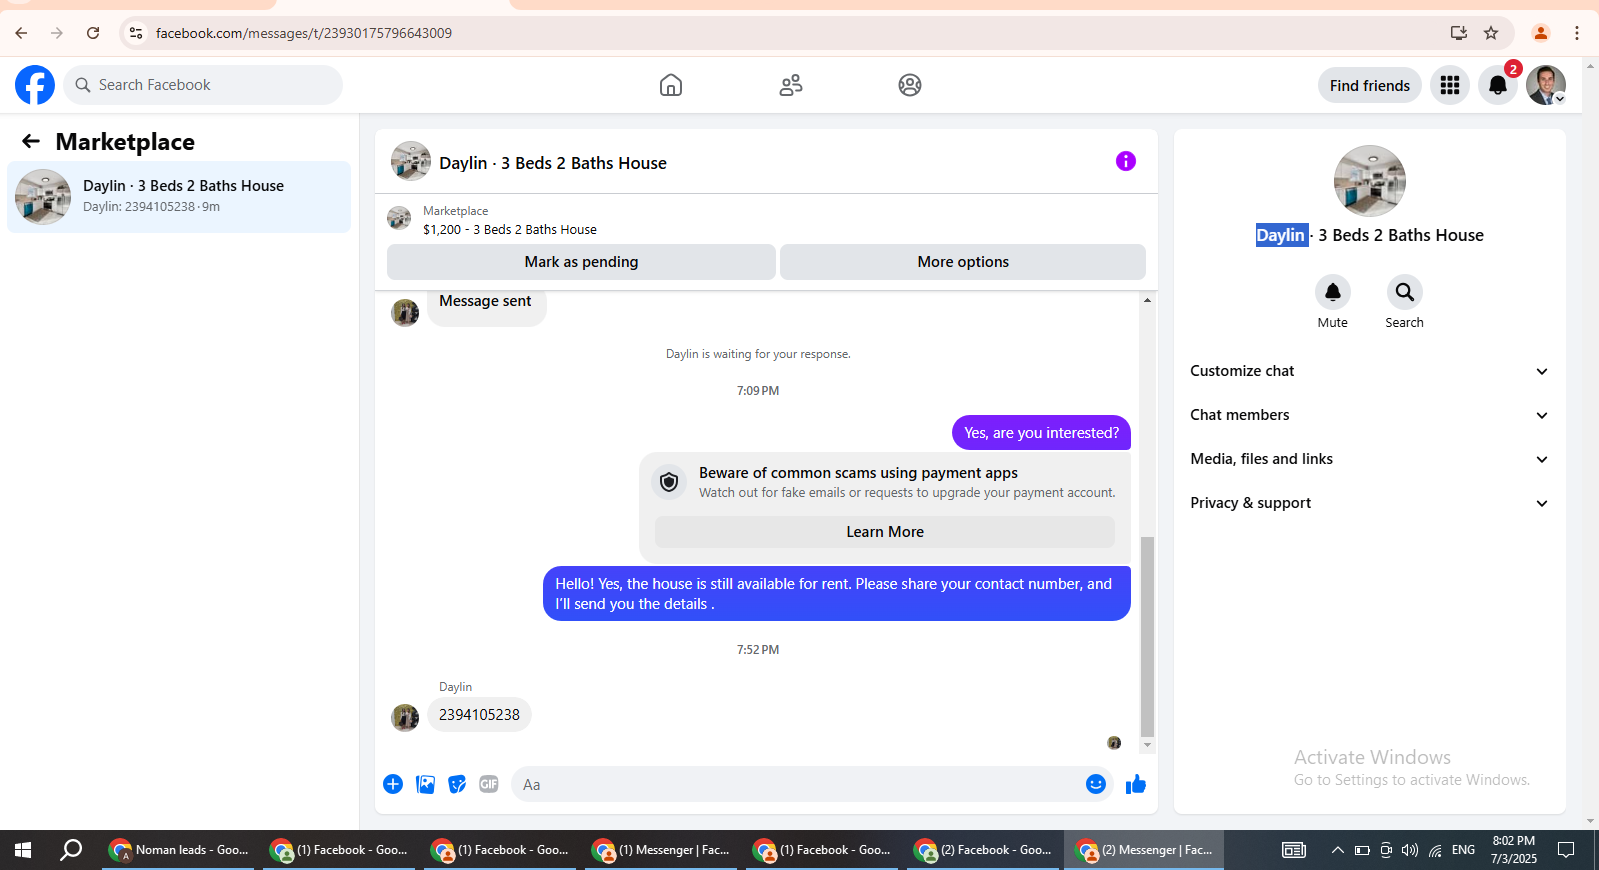This screenshot has height=870, width=1599.
Task: Choose a GIF icon
Action: [x=489, y=784]
